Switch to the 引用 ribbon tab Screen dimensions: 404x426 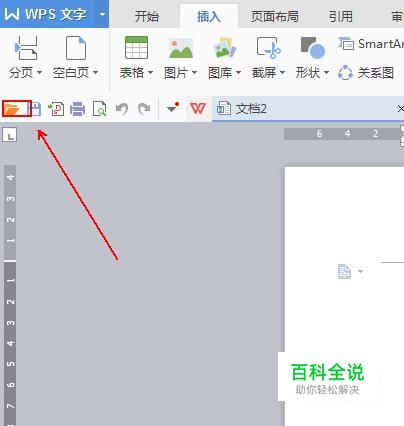click(x=340, y=16)
